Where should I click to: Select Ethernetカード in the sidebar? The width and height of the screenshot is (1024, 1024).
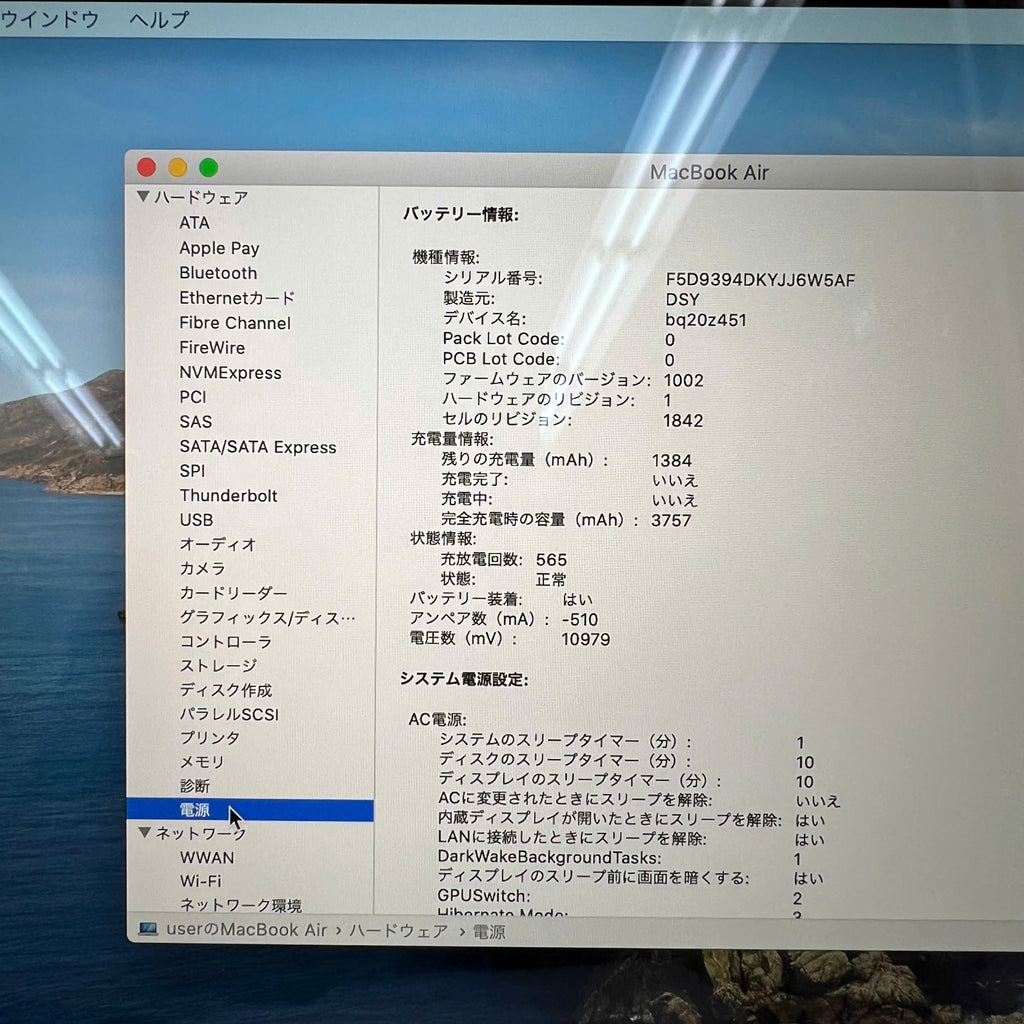click(237, 298)
